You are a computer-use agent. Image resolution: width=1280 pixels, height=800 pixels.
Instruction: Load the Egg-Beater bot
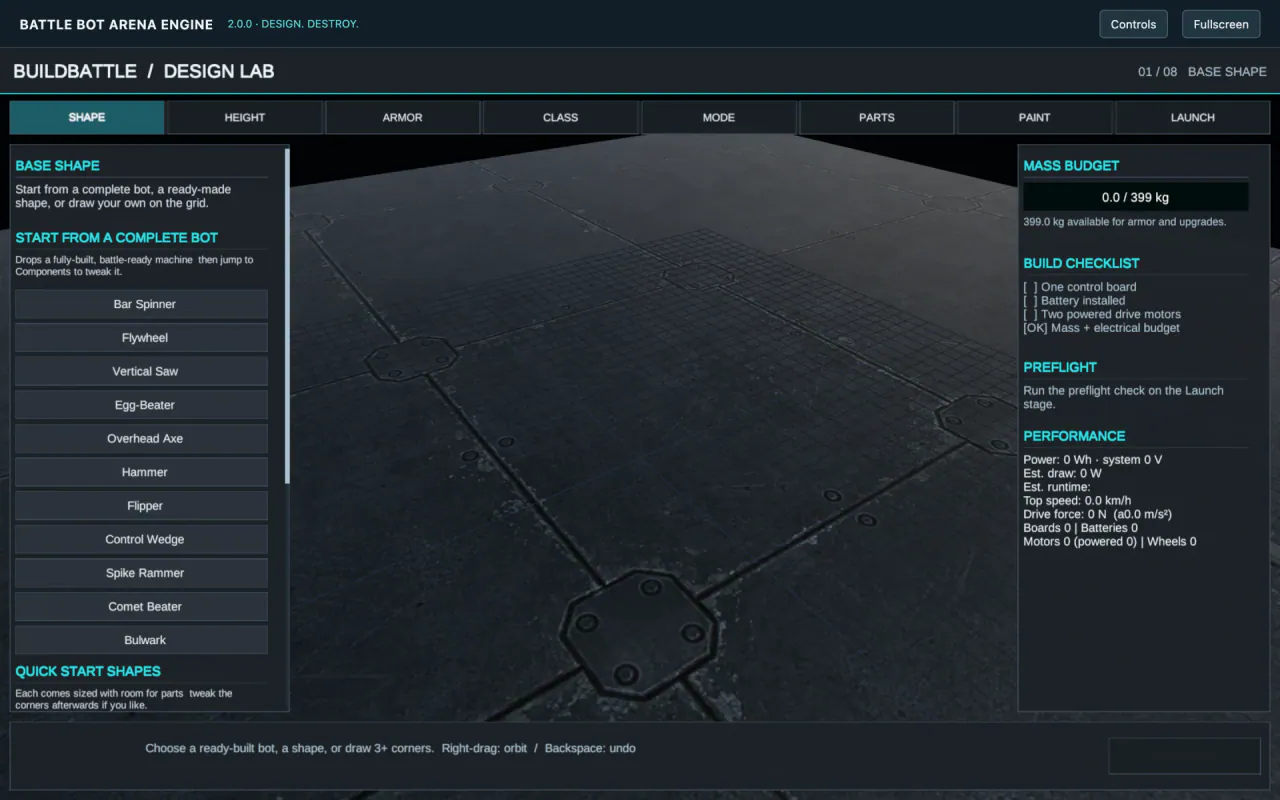tap(141, 405)
